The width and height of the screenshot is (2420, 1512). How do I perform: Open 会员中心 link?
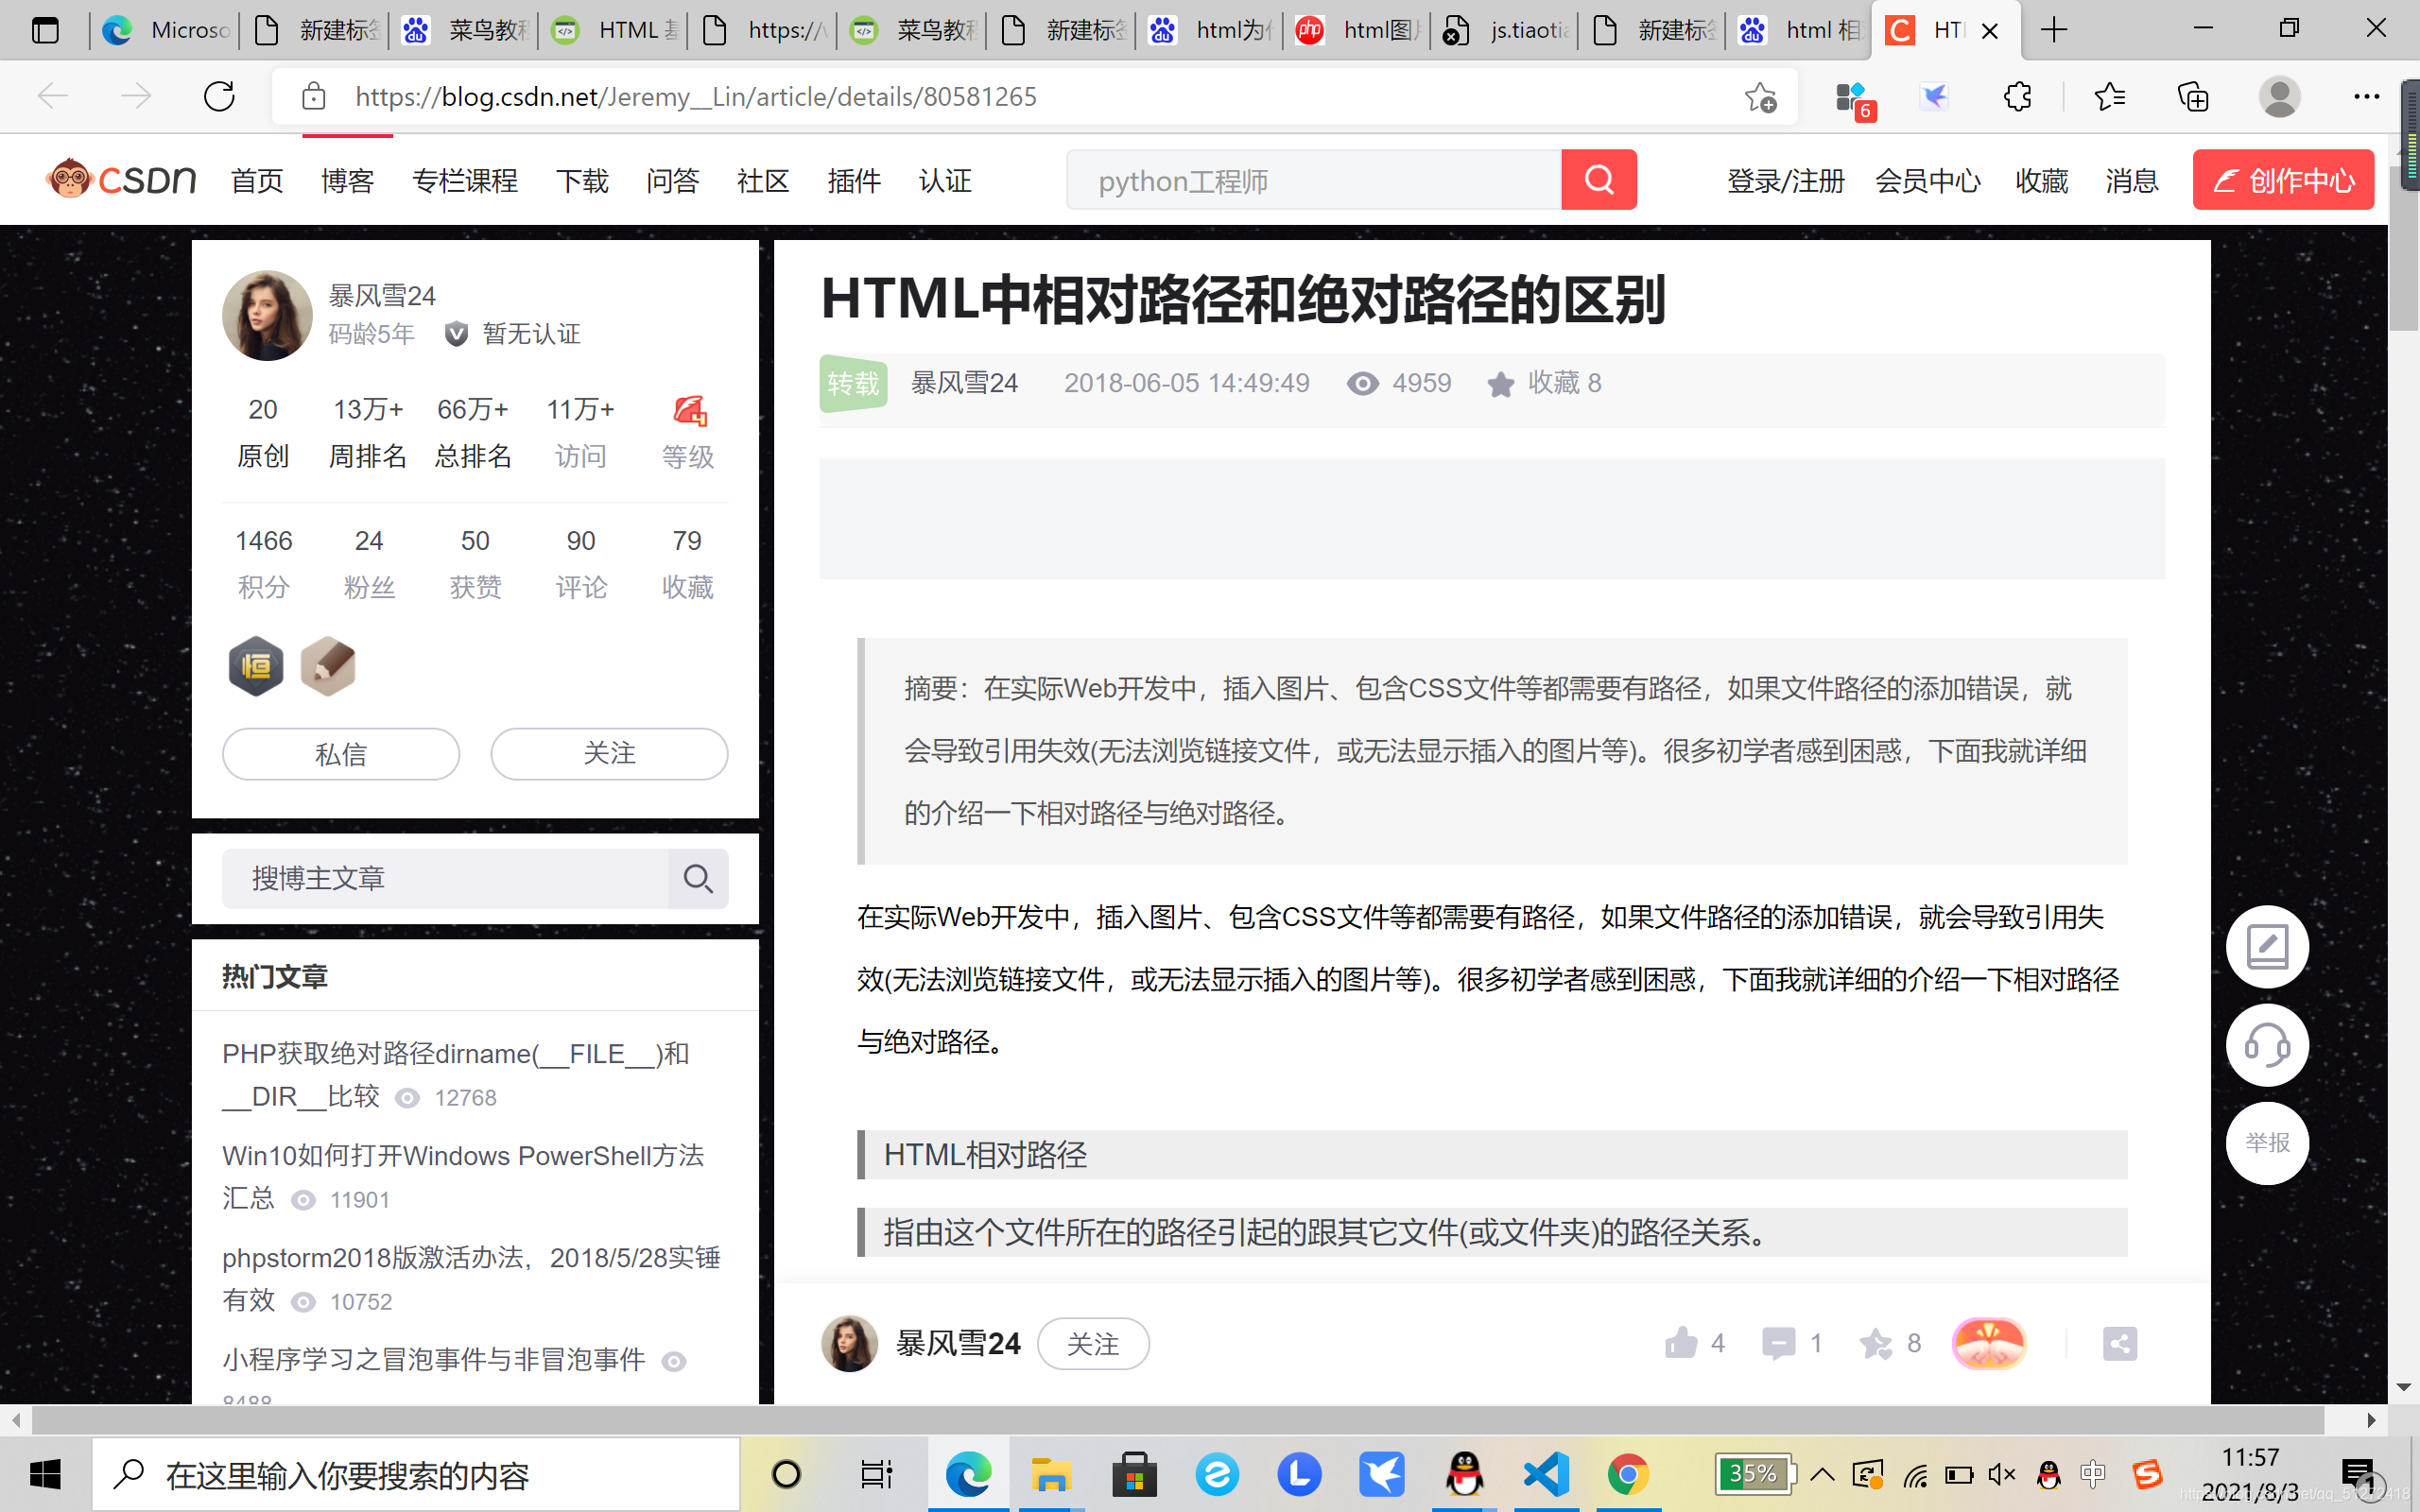click(1928, 181)
